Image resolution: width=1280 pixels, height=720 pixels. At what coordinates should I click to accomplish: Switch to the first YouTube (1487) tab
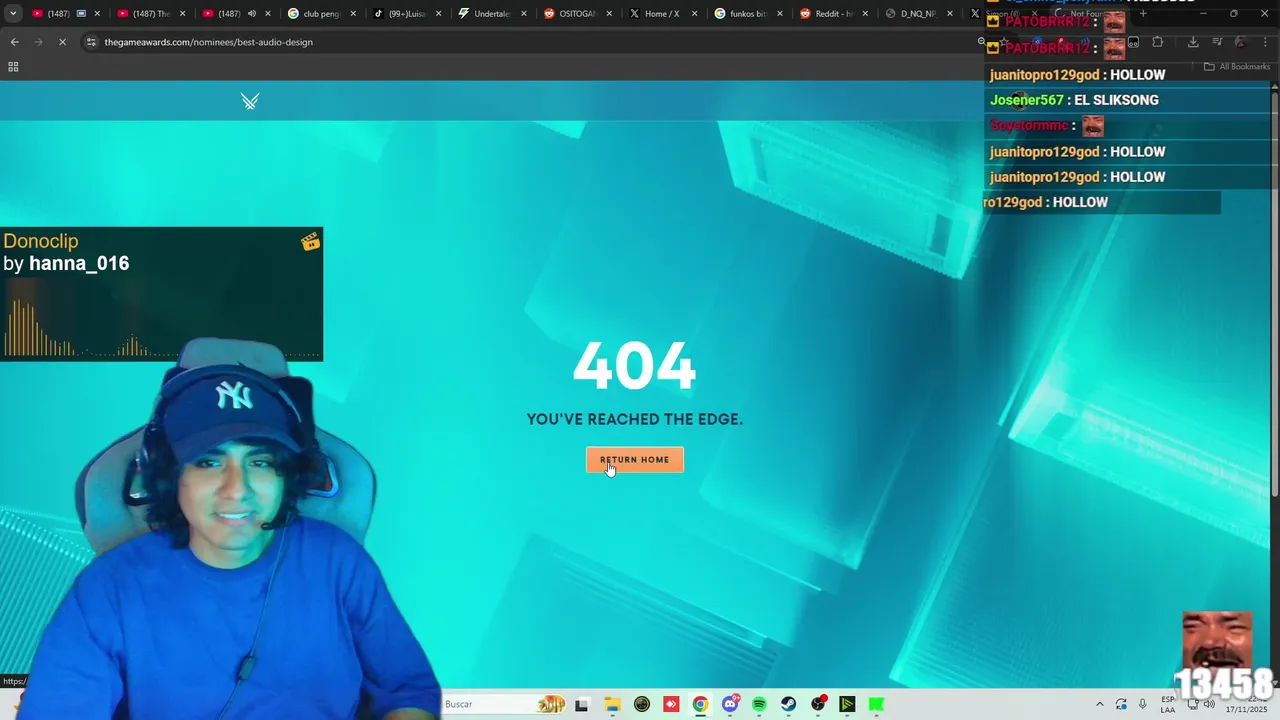(x=65, y=14)
